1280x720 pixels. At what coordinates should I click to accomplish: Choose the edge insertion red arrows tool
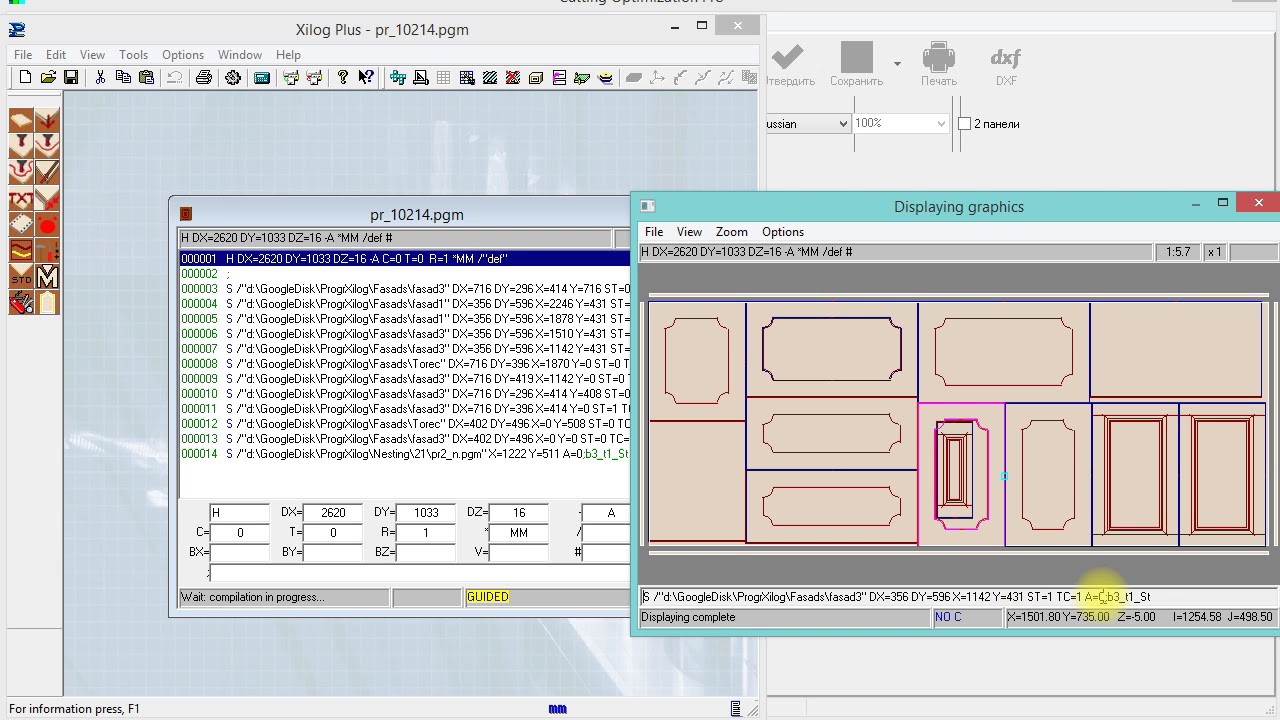coord(47,200)
